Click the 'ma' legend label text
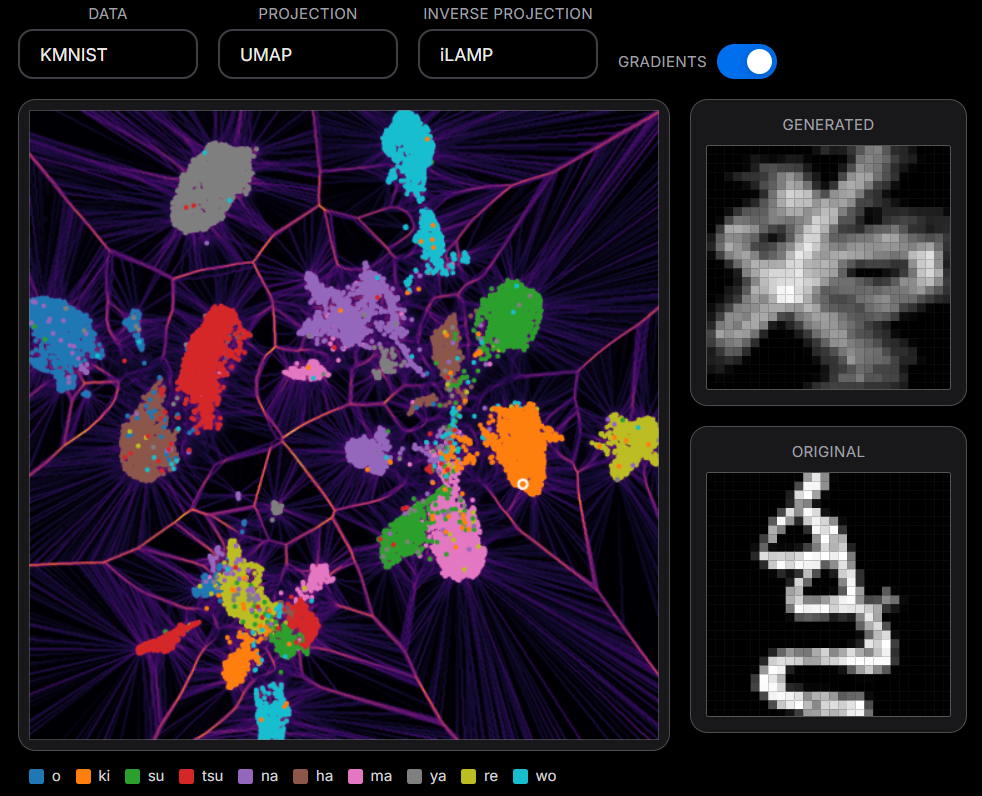The image size is (982, 796). (381, 777)
